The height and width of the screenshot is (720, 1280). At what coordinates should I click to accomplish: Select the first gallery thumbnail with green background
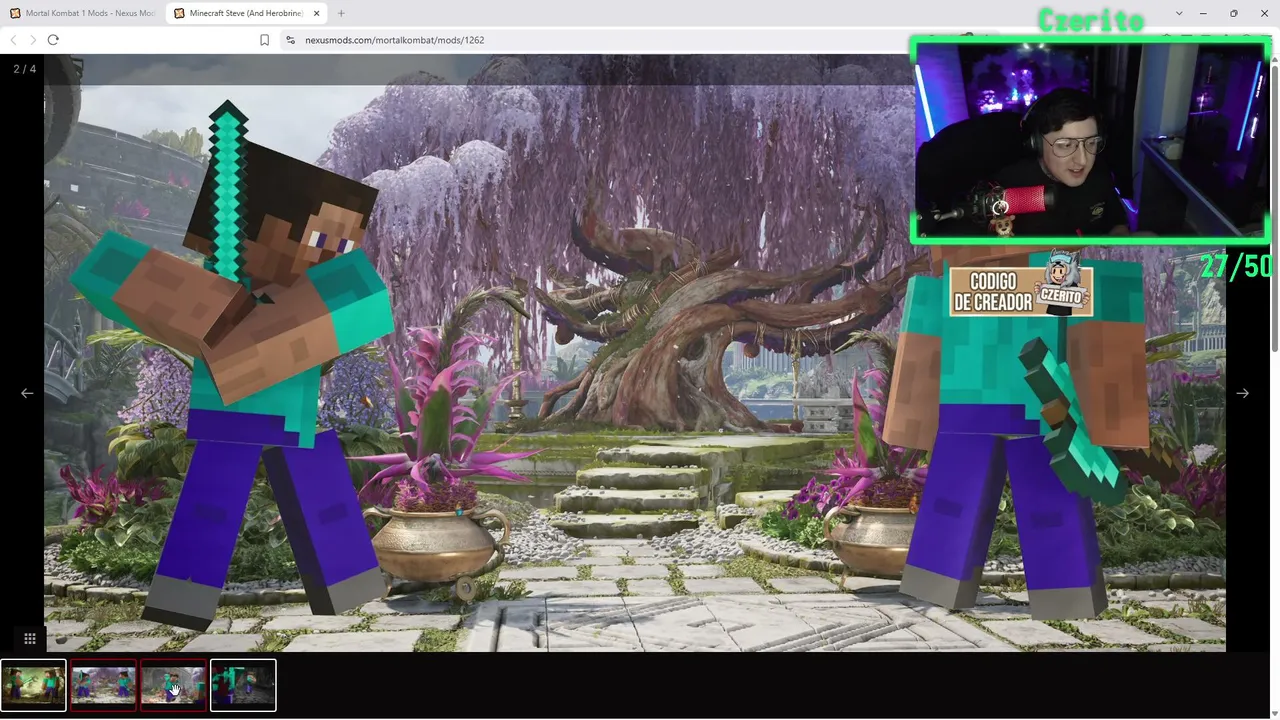(33, 685)
